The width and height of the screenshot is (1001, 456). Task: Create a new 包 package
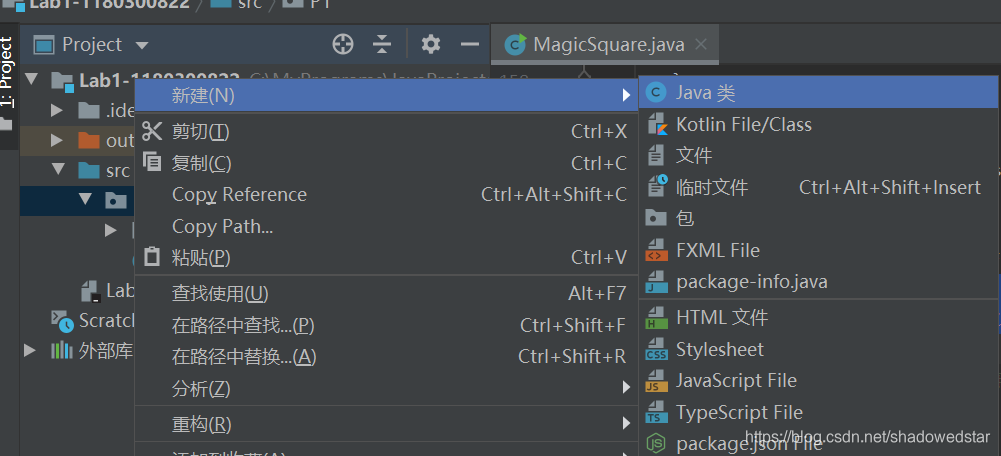(x=819, y=218)
